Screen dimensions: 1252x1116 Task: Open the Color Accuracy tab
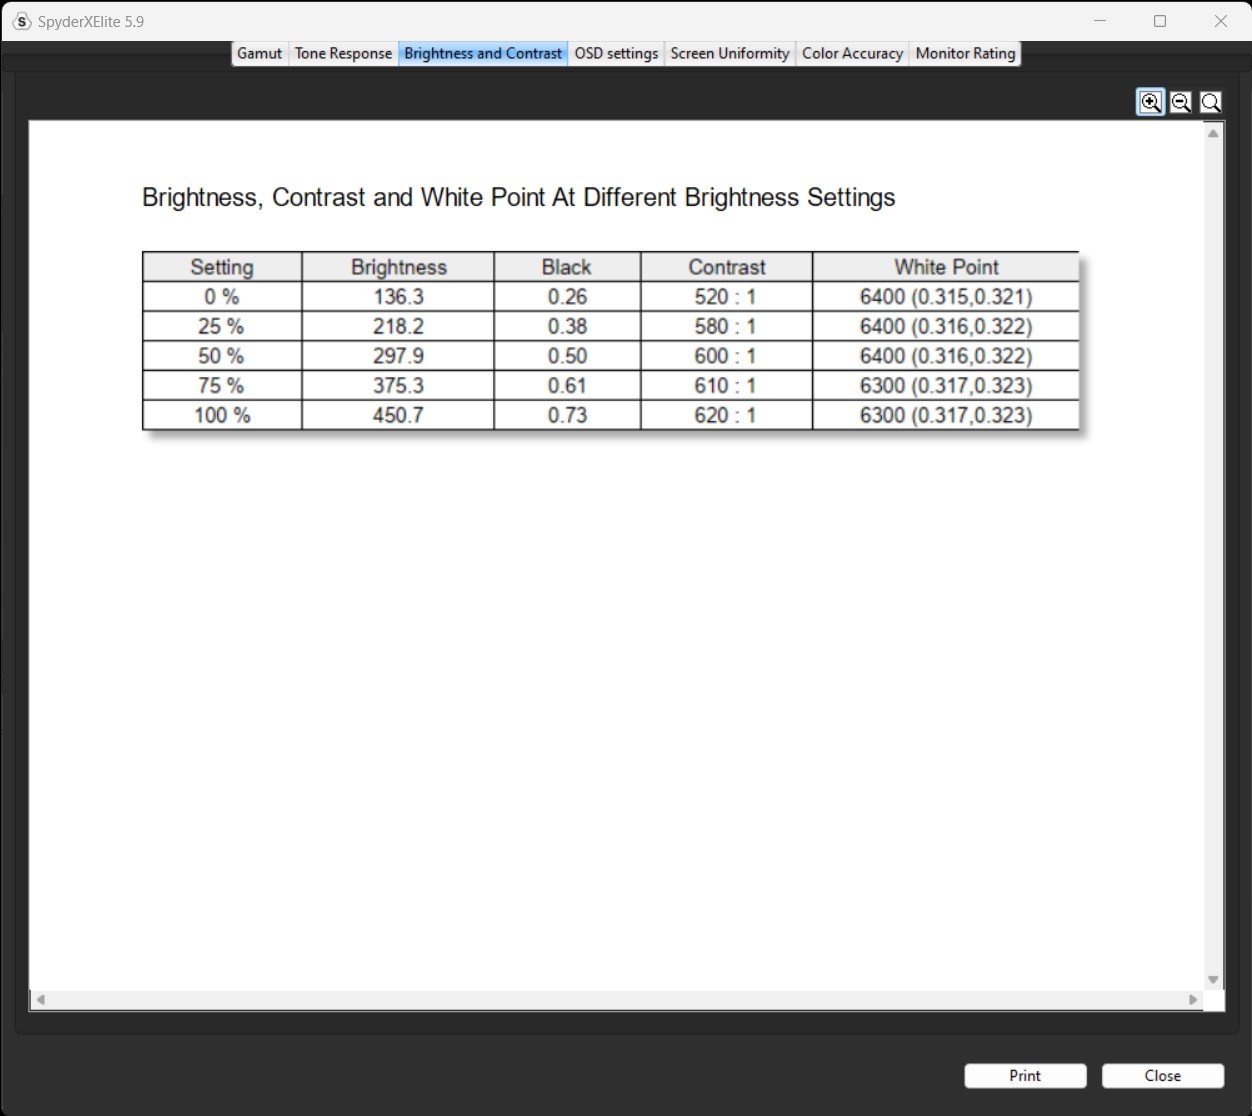click(852, 53)
